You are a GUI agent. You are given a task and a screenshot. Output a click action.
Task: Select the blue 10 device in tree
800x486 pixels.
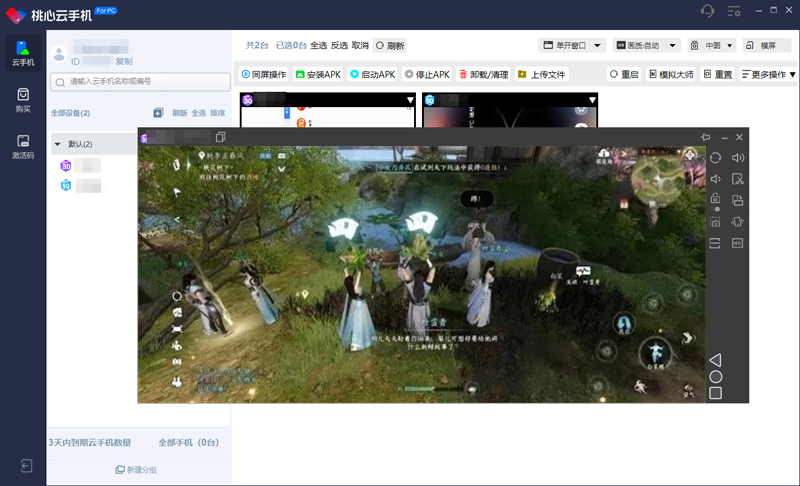81,185
